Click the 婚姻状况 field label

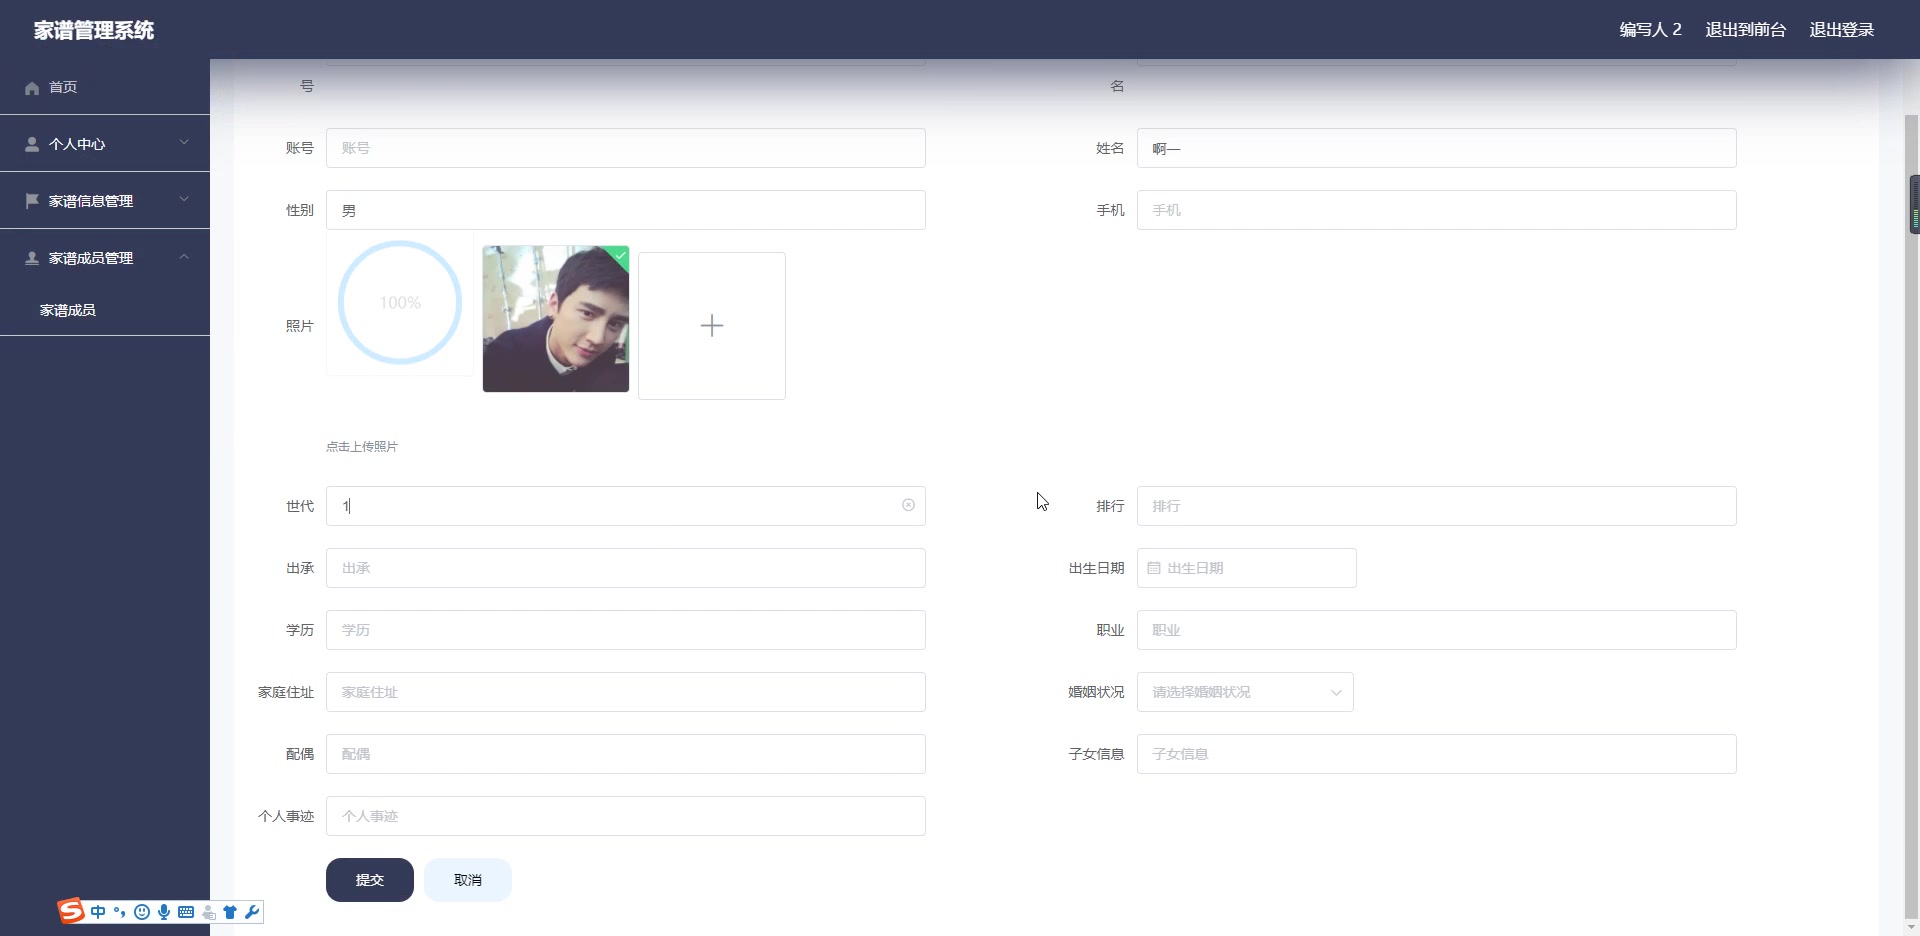click(1096, 692)
